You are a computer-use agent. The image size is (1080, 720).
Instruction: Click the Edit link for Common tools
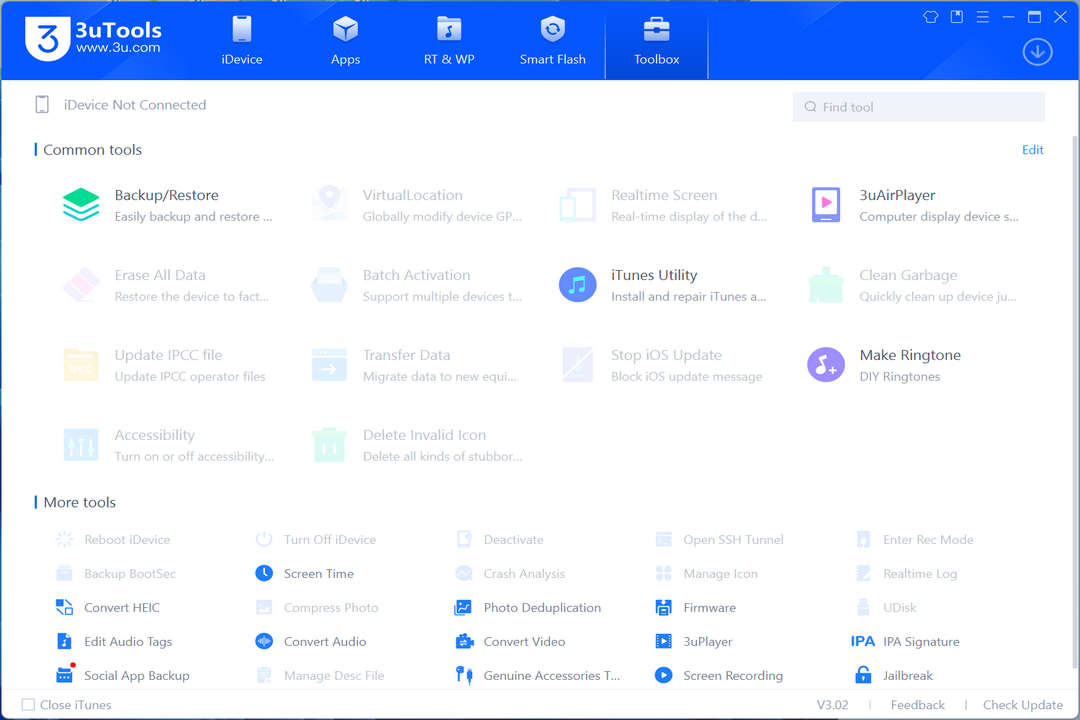(x=1033, y=149)
